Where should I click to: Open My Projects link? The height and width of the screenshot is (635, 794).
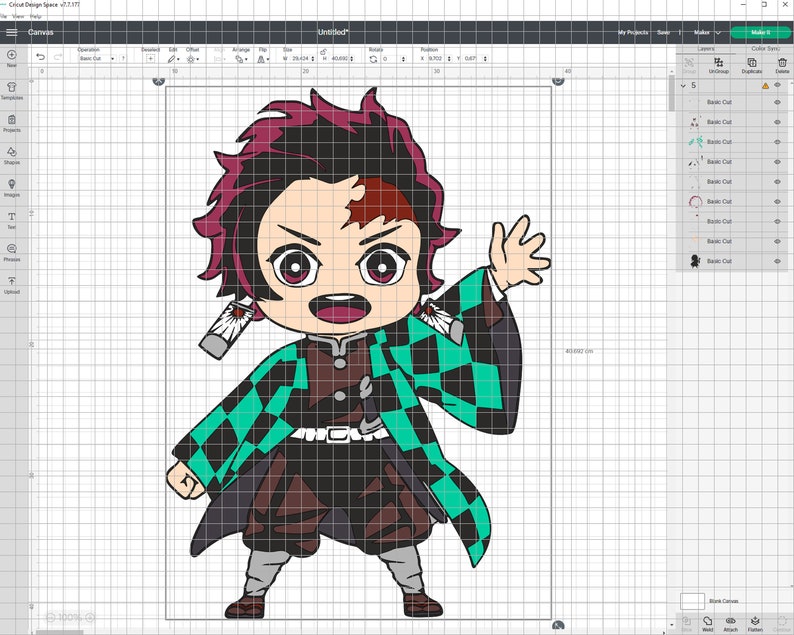coord(632,32)
